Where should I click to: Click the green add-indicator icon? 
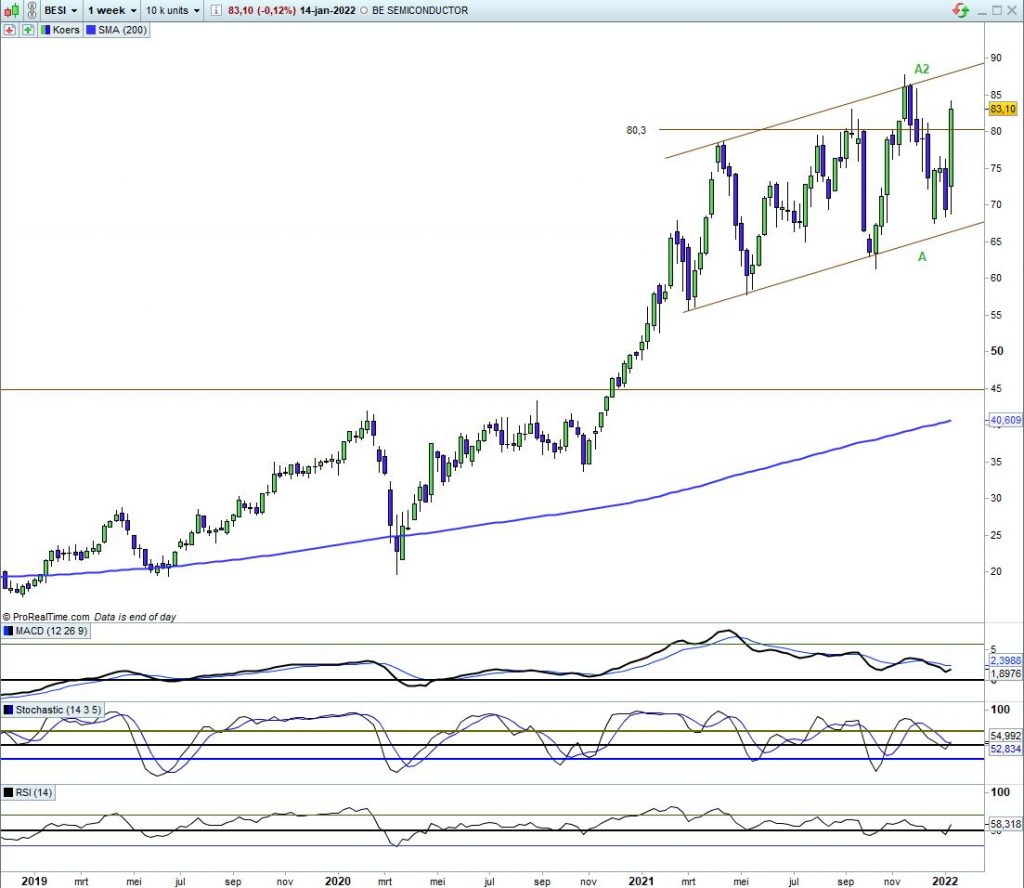click(x=27, y=30)
